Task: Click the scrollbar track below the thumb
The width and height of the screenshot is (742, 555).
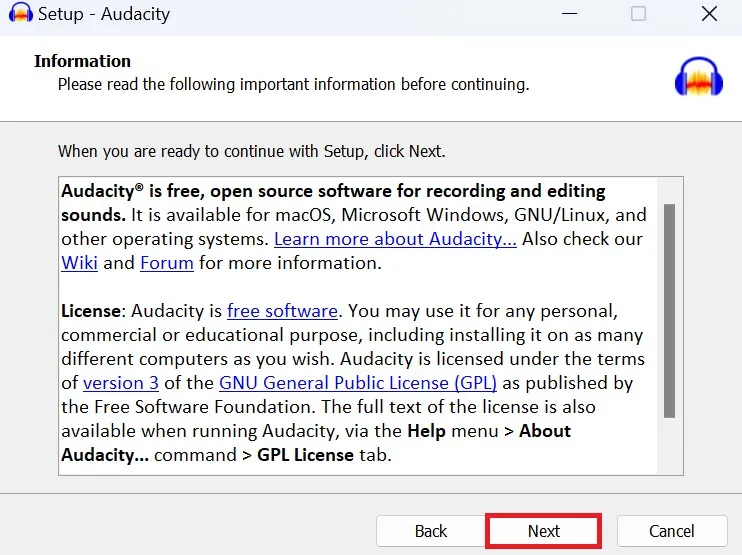Action: click(669, 445)
